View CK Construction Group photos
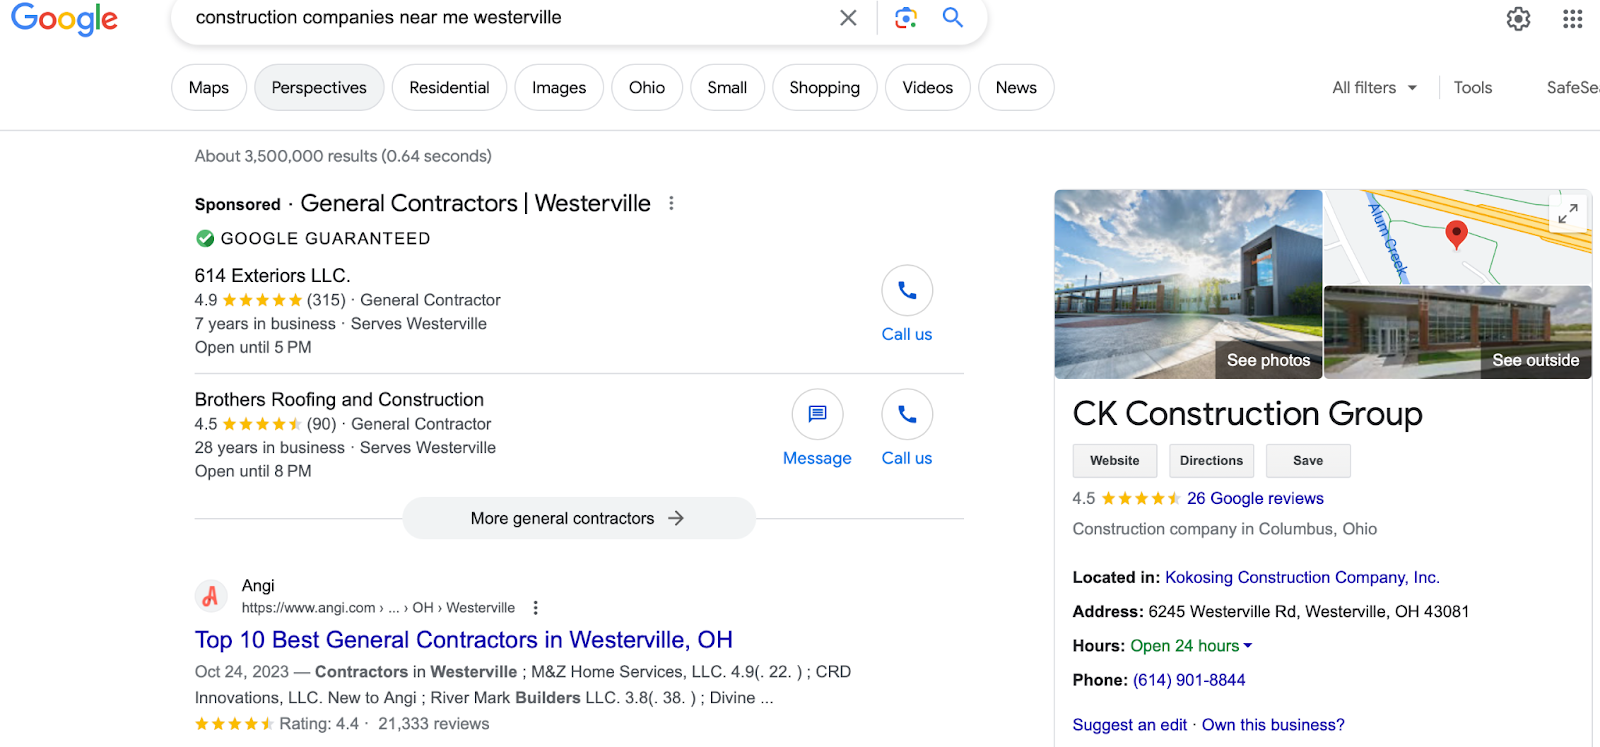The image size is (1600, 747). tap(1267, 360)
